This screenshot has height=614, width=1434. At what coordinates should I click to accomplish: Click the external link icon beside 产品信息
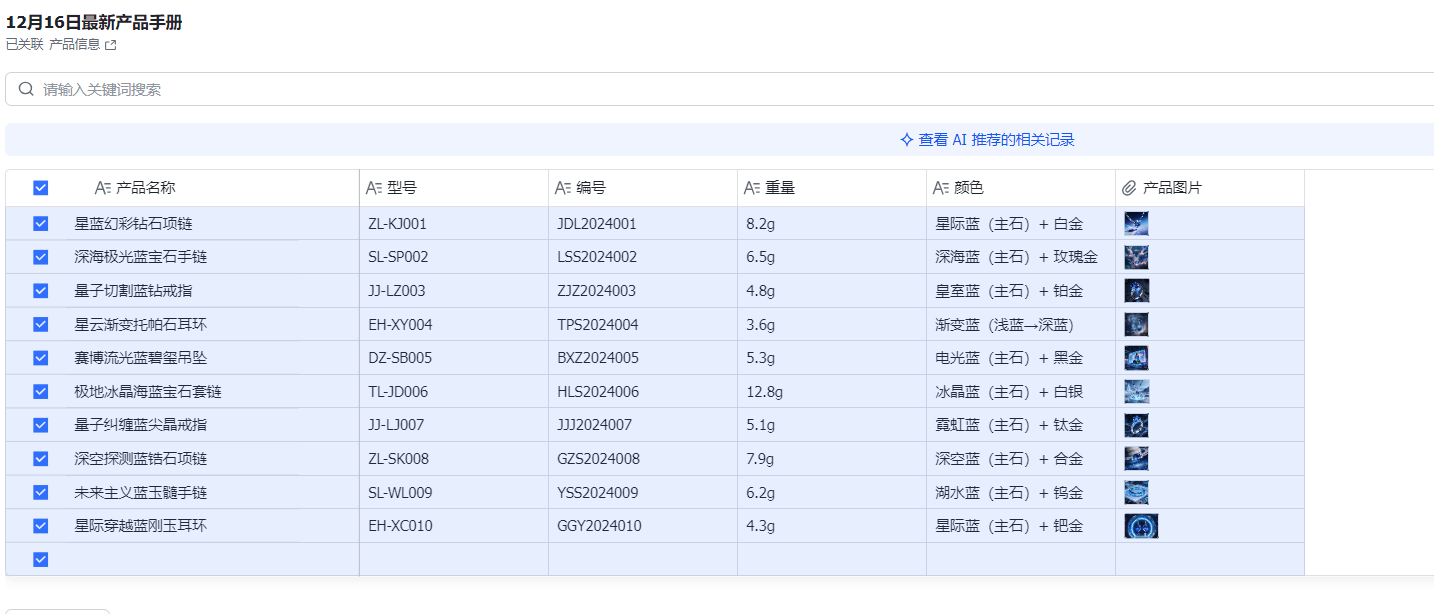[x=111, y=45]
